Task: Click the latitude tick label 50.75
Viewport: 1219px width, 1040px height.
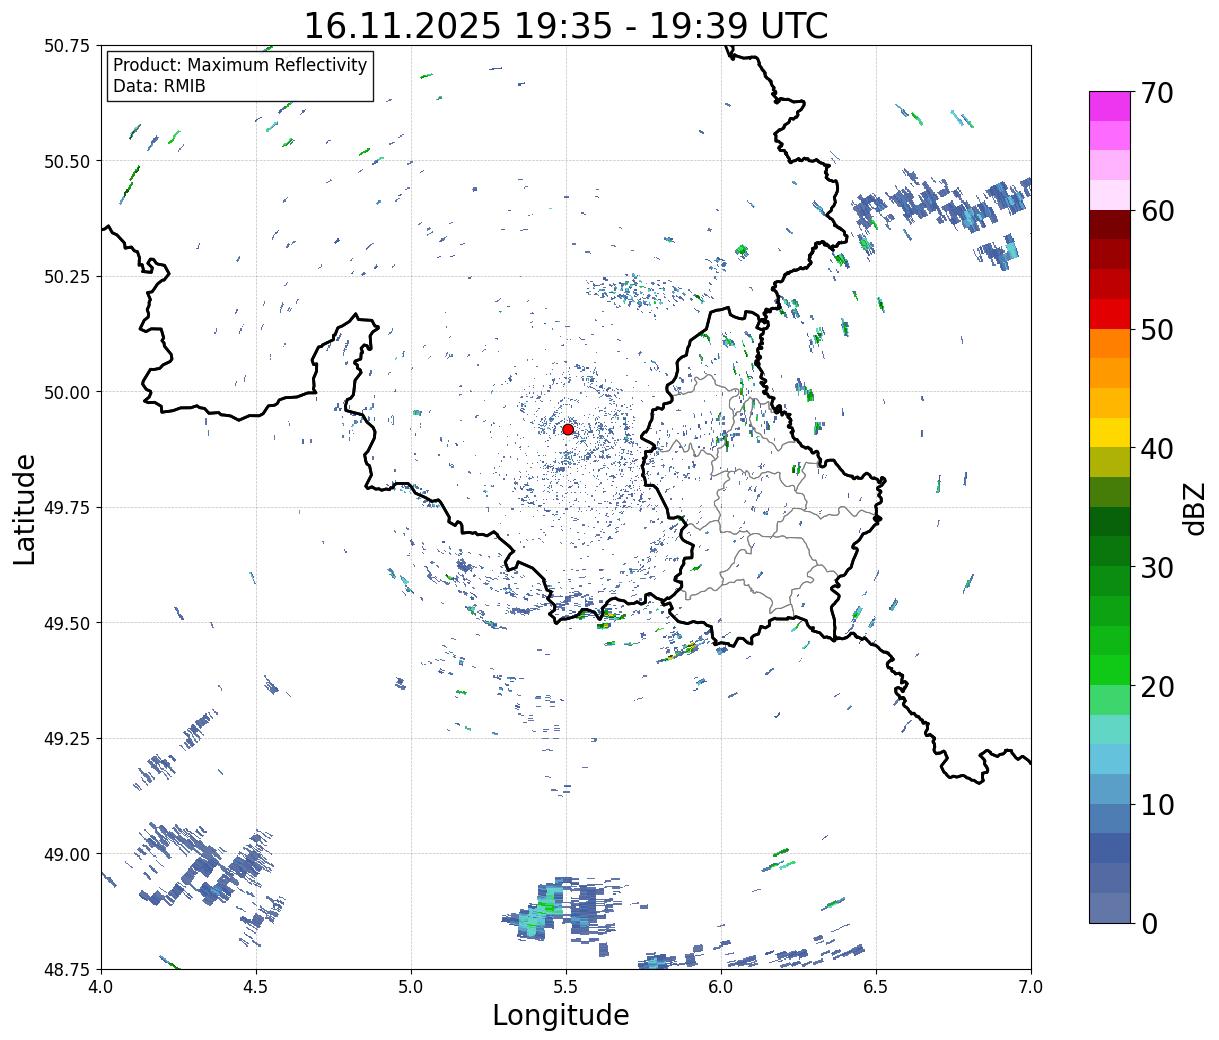Action: pos(68,46)
